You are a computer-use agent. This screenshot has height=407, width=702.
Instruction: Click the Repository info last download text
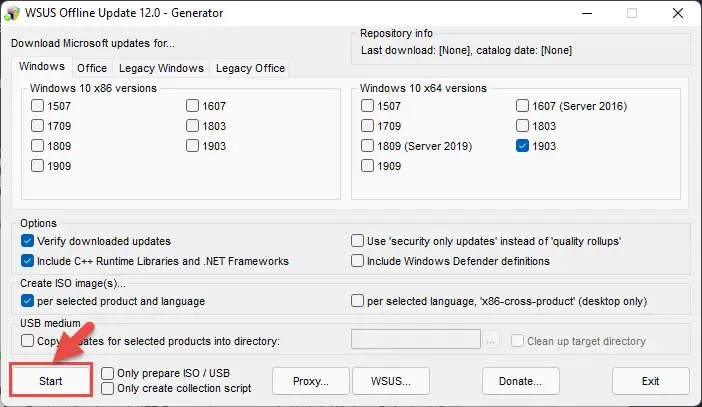click(x=466, y=50)
